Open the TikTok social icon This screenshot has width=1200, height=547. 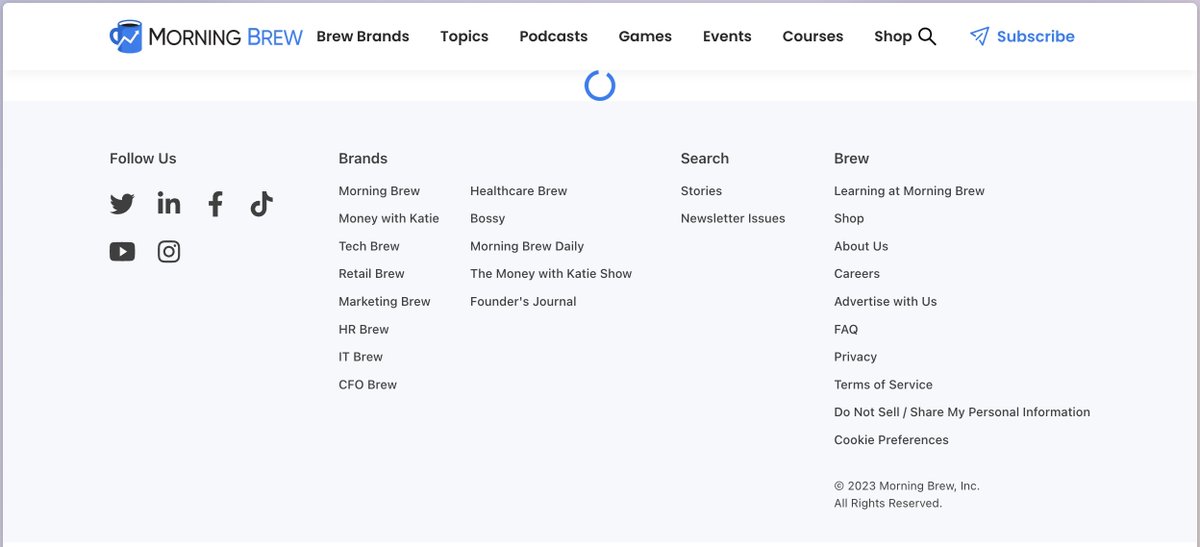262,204
